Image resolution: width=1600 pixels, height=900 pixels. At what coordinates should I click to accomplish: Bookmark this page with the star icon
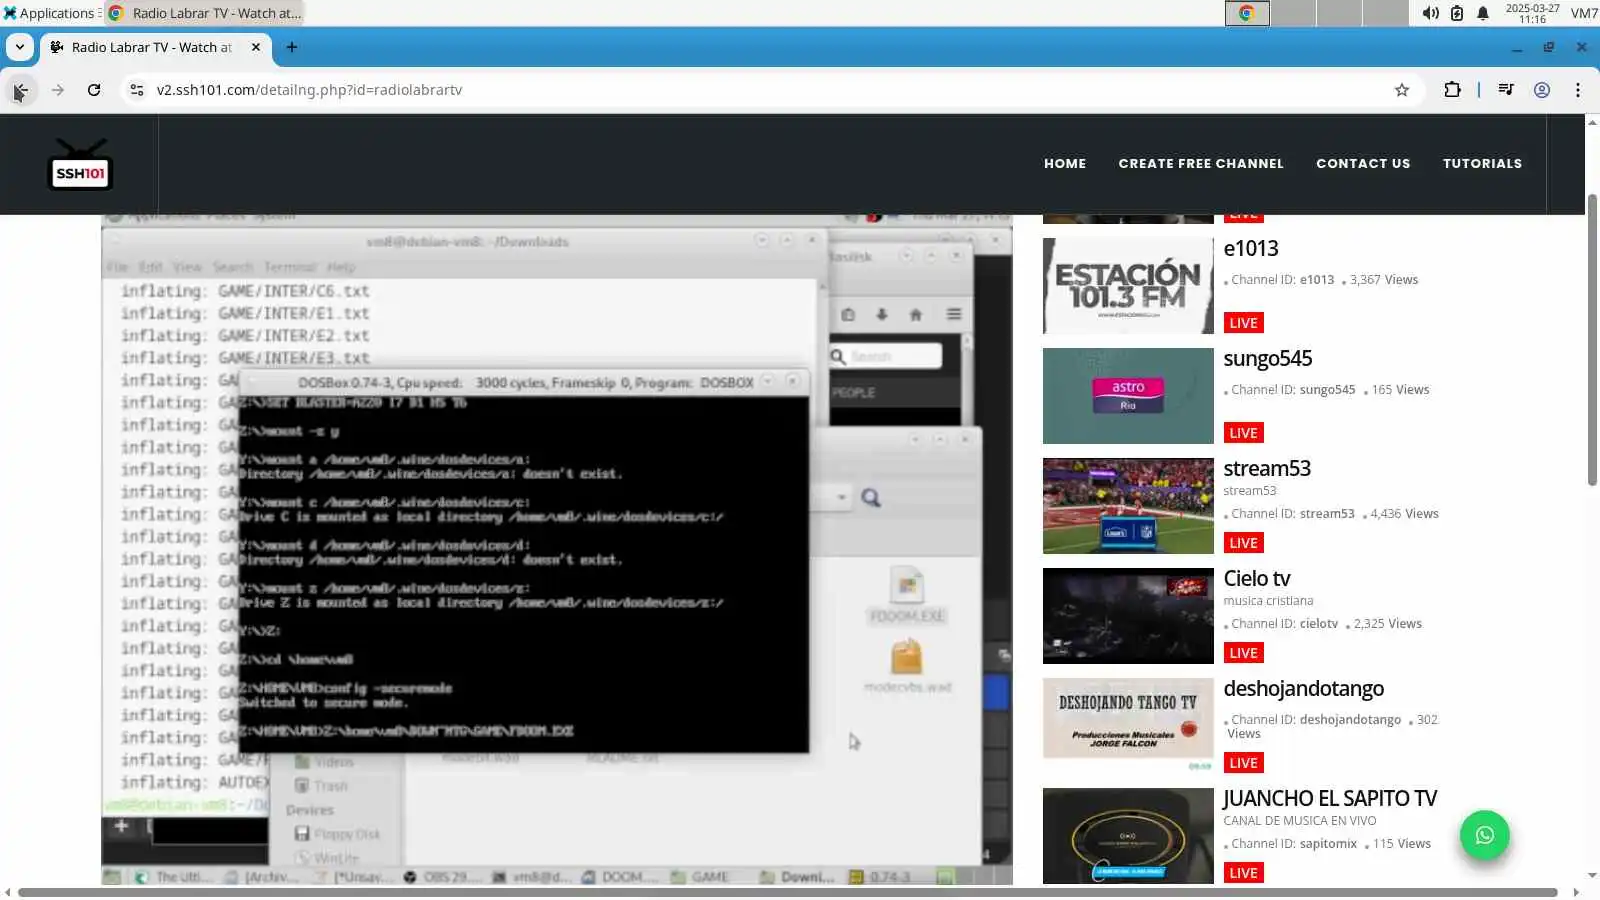[1402, 90]
